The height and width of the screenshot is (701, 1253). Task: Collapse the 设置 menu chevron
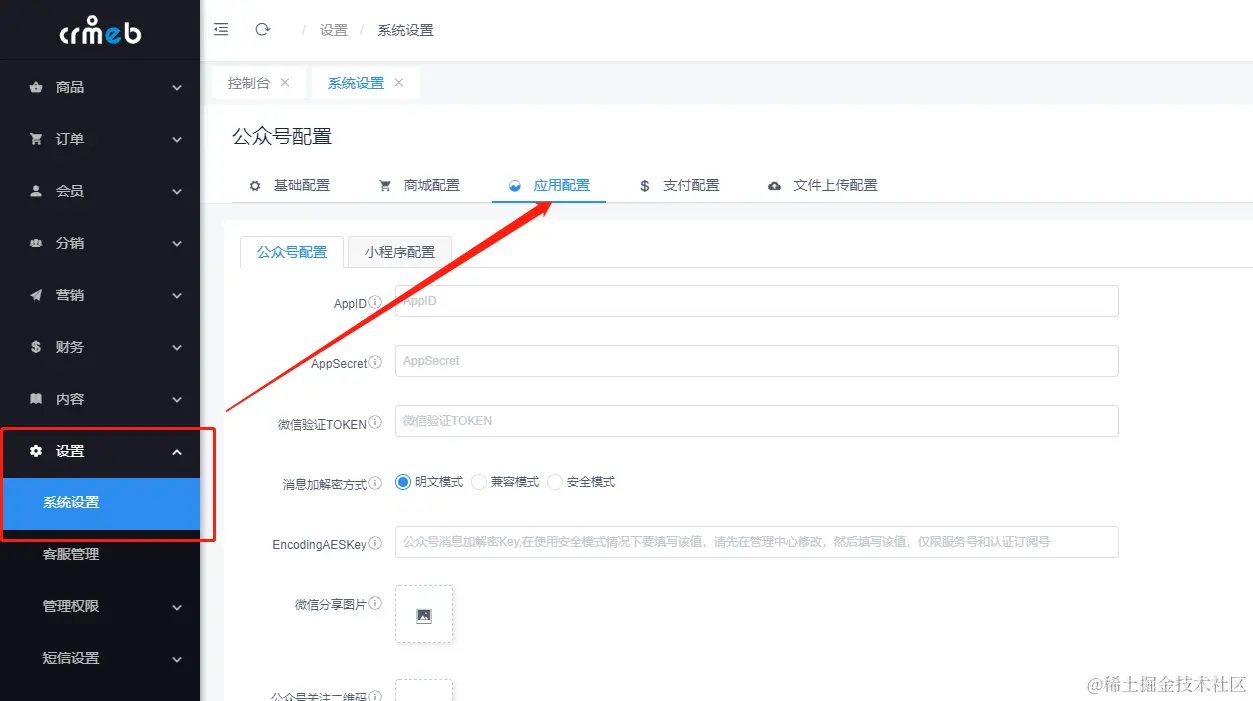point(177,452)
